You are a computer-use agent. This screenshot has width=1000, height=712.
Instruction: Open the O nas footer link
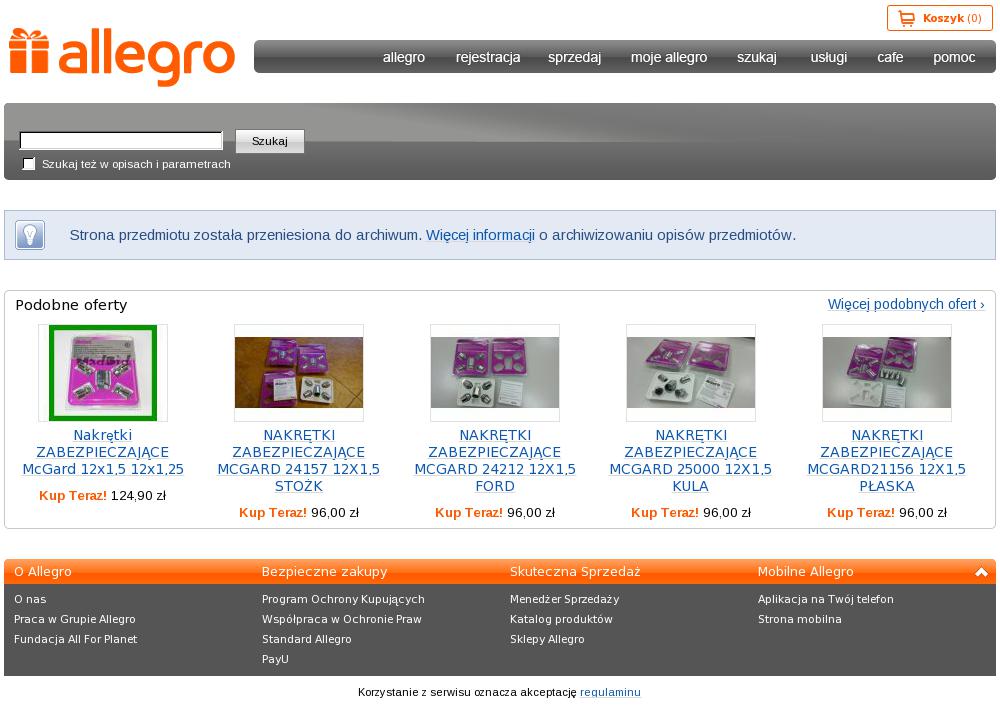(x=30, y=599)
